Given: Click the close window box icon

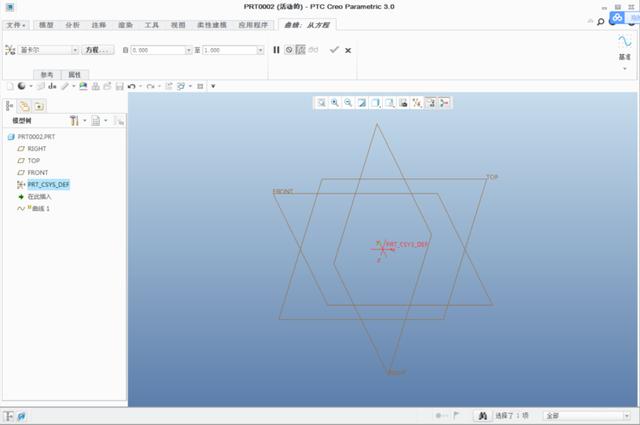Looking at the screenshot, I should pos(200,86).
